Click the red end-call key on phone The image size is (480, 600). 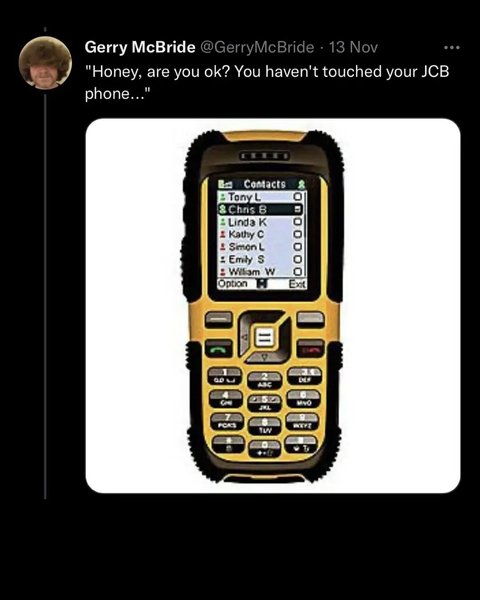[x=311, y=349]
